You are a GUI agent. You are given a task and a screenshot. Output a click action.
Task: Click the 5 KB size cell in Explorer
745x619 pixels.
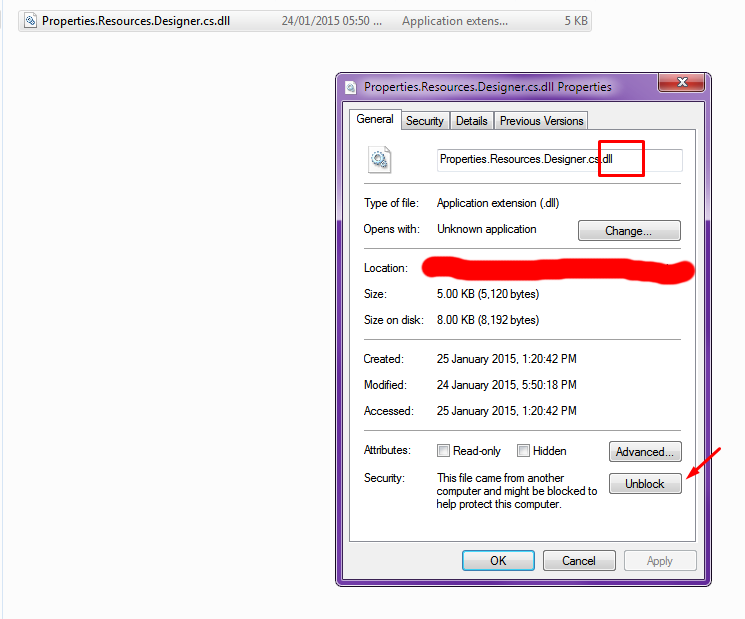576,21
